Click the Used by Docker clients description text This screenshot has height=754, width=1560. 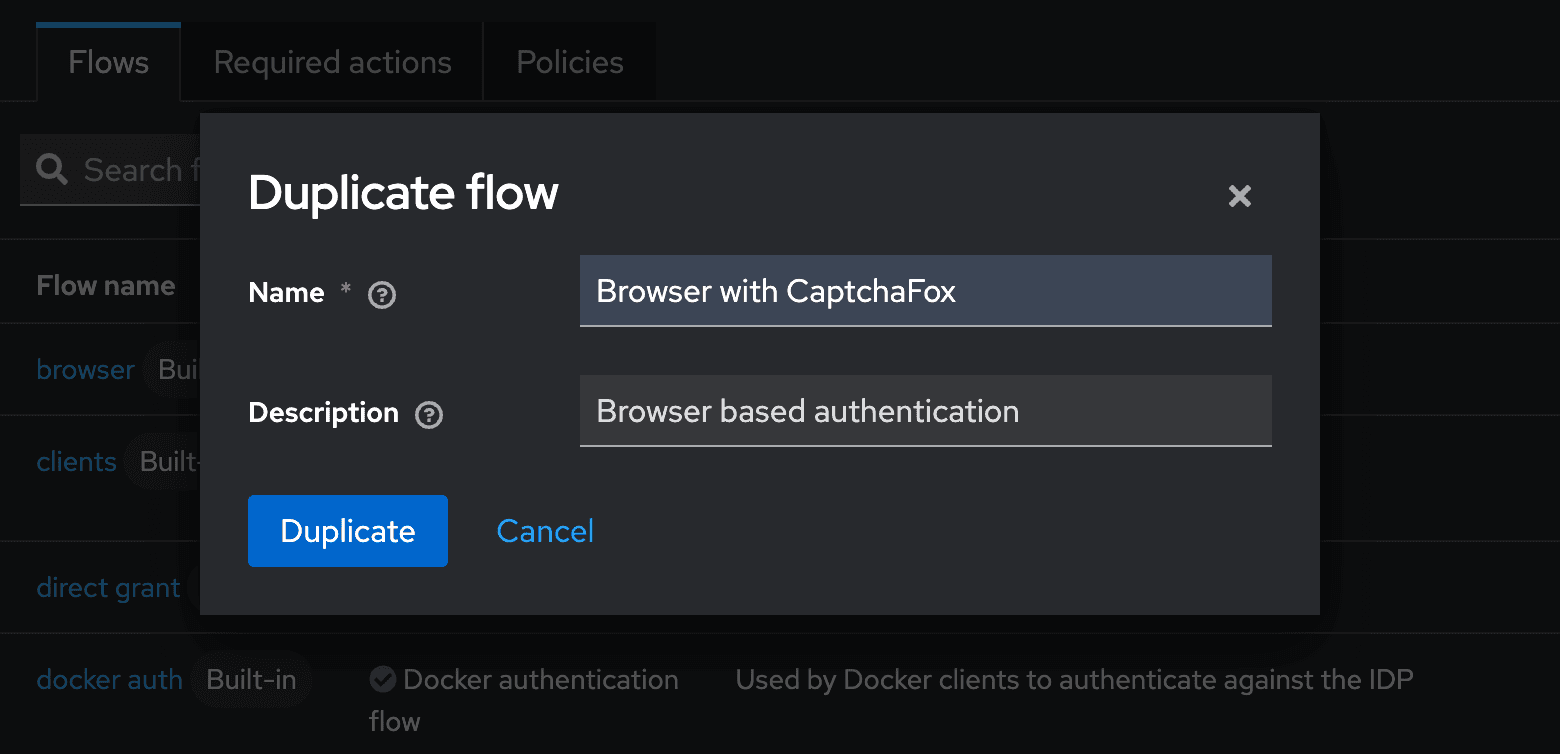coord(1074,680)
